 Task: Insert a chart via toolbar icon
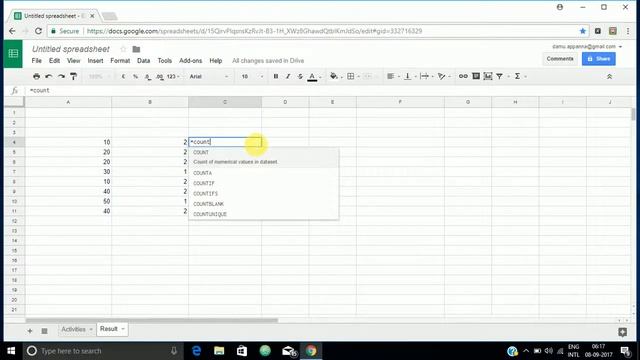coord(488,76)
